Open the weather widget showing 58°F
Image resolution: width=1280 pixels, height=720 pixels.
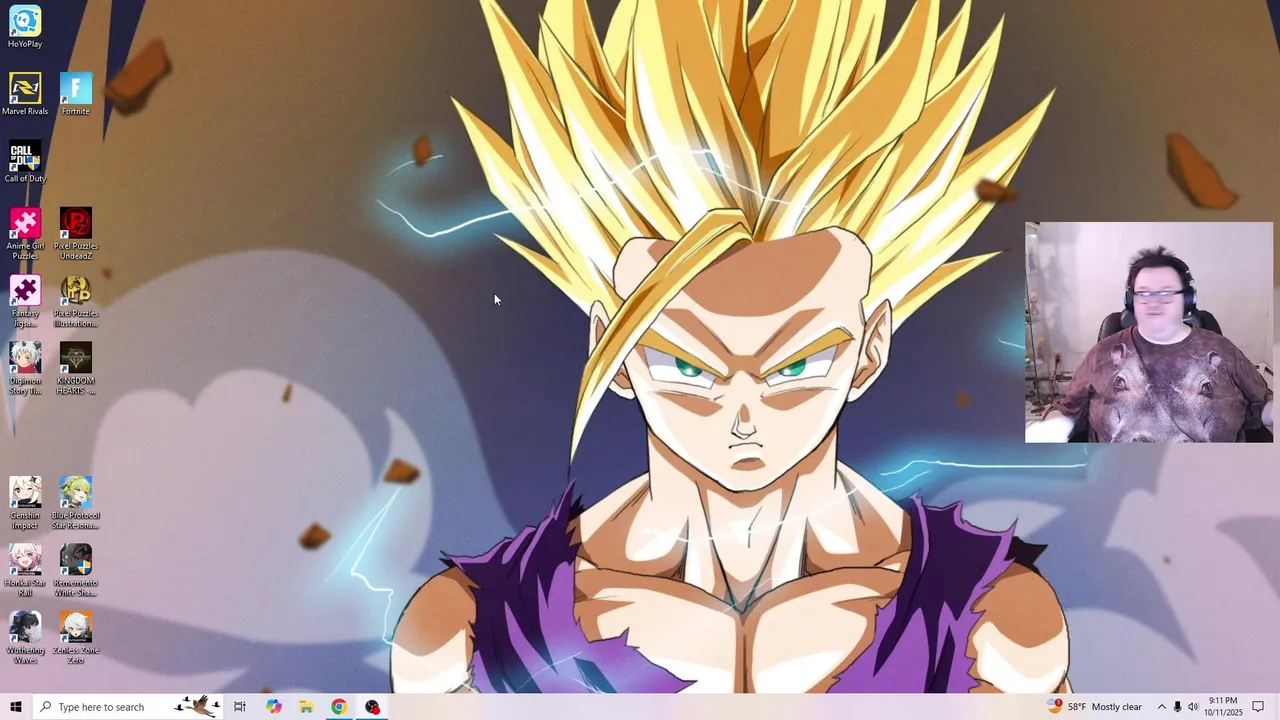(x=1095, y=707)
